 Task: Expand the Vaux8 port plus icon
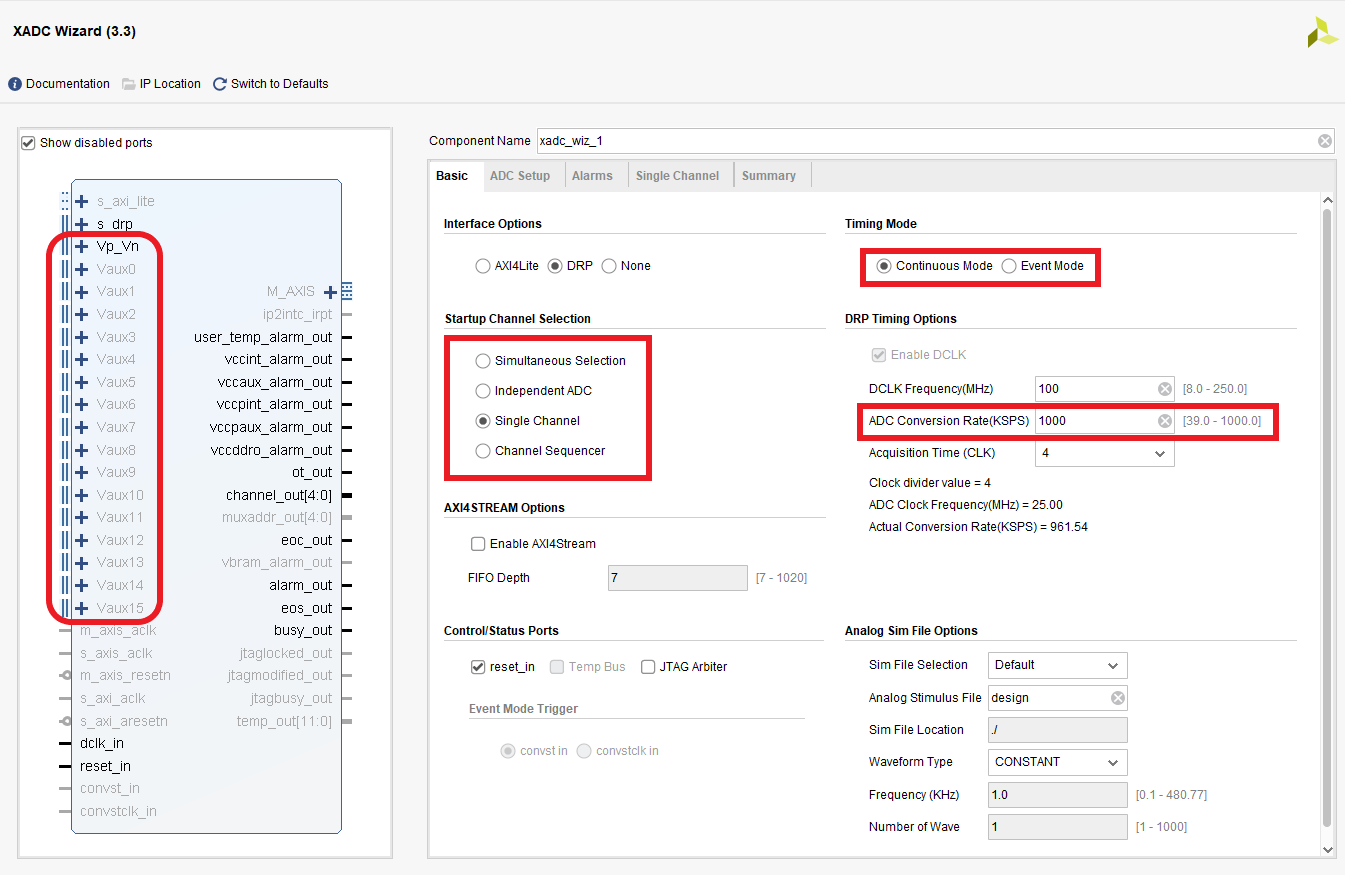pos(82,450)
